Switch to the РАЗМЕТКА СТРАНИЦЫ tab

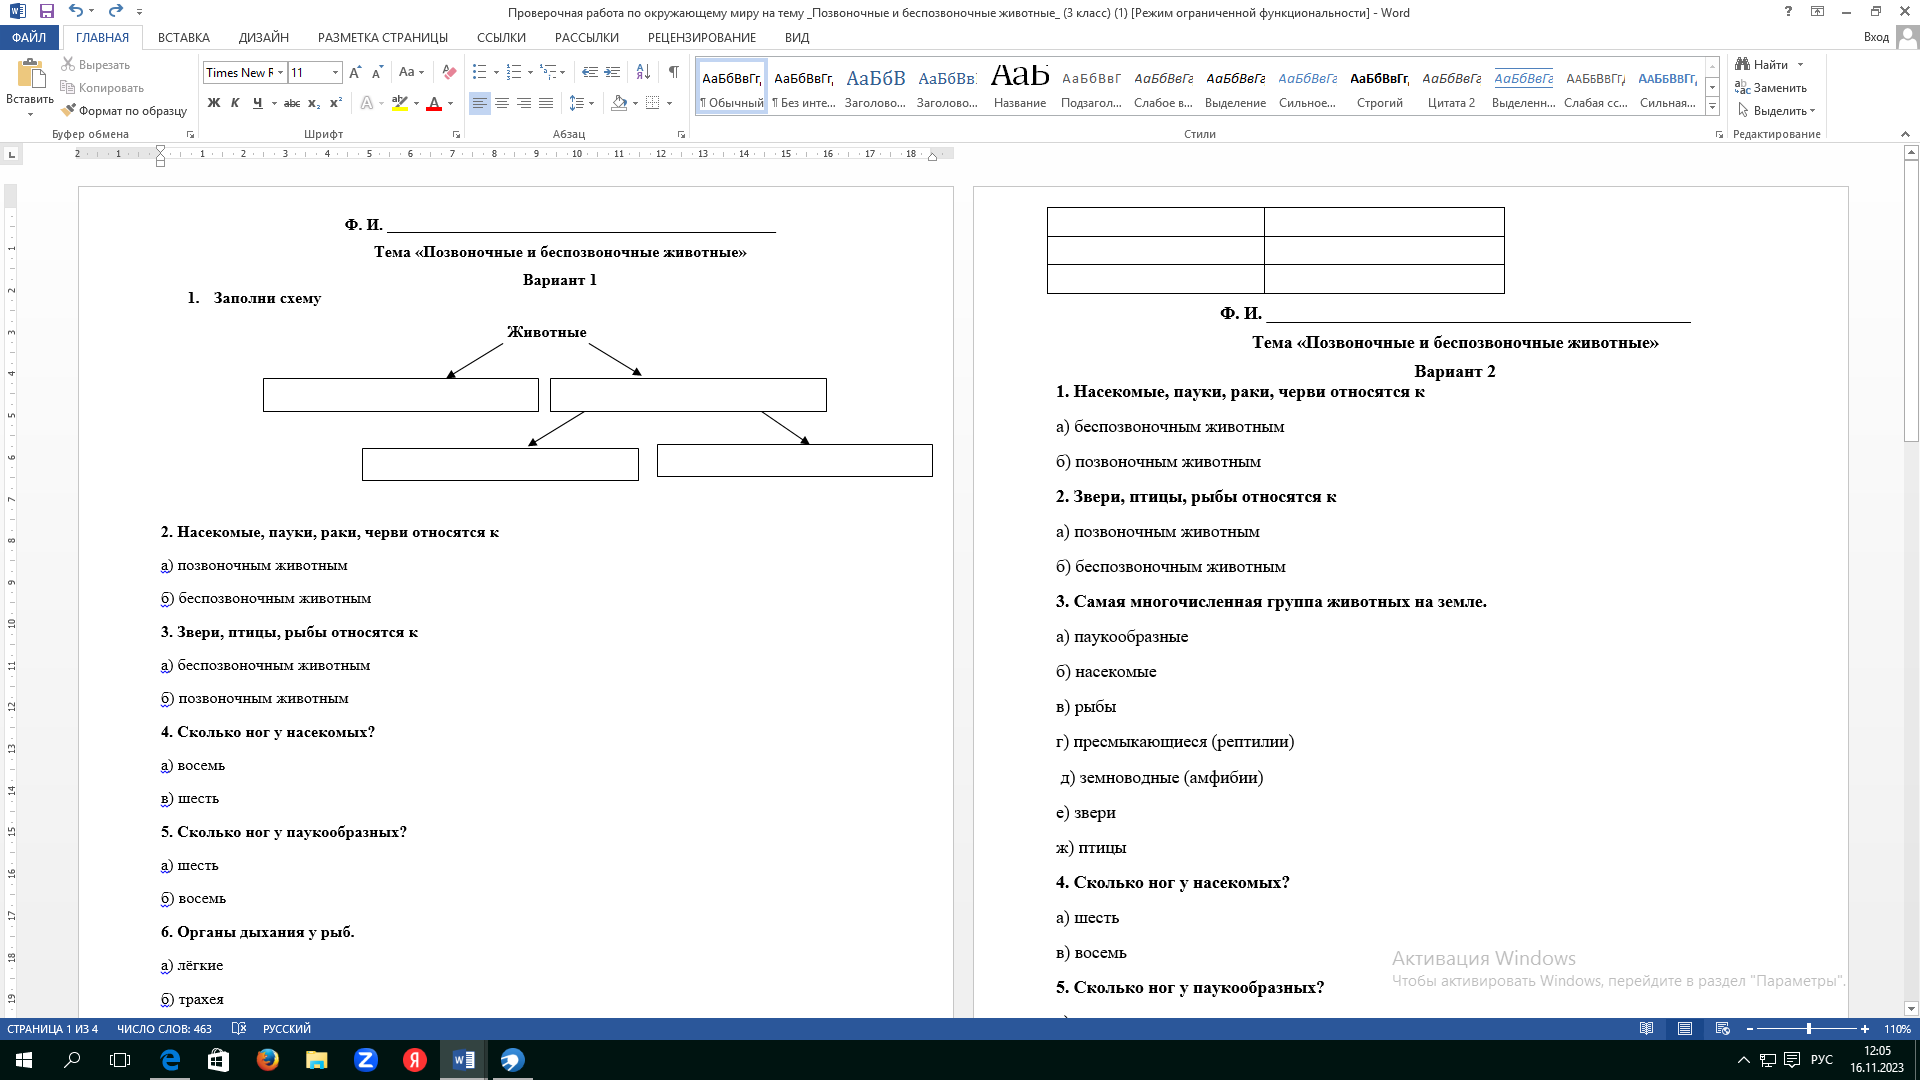click(x=383, y=37)
